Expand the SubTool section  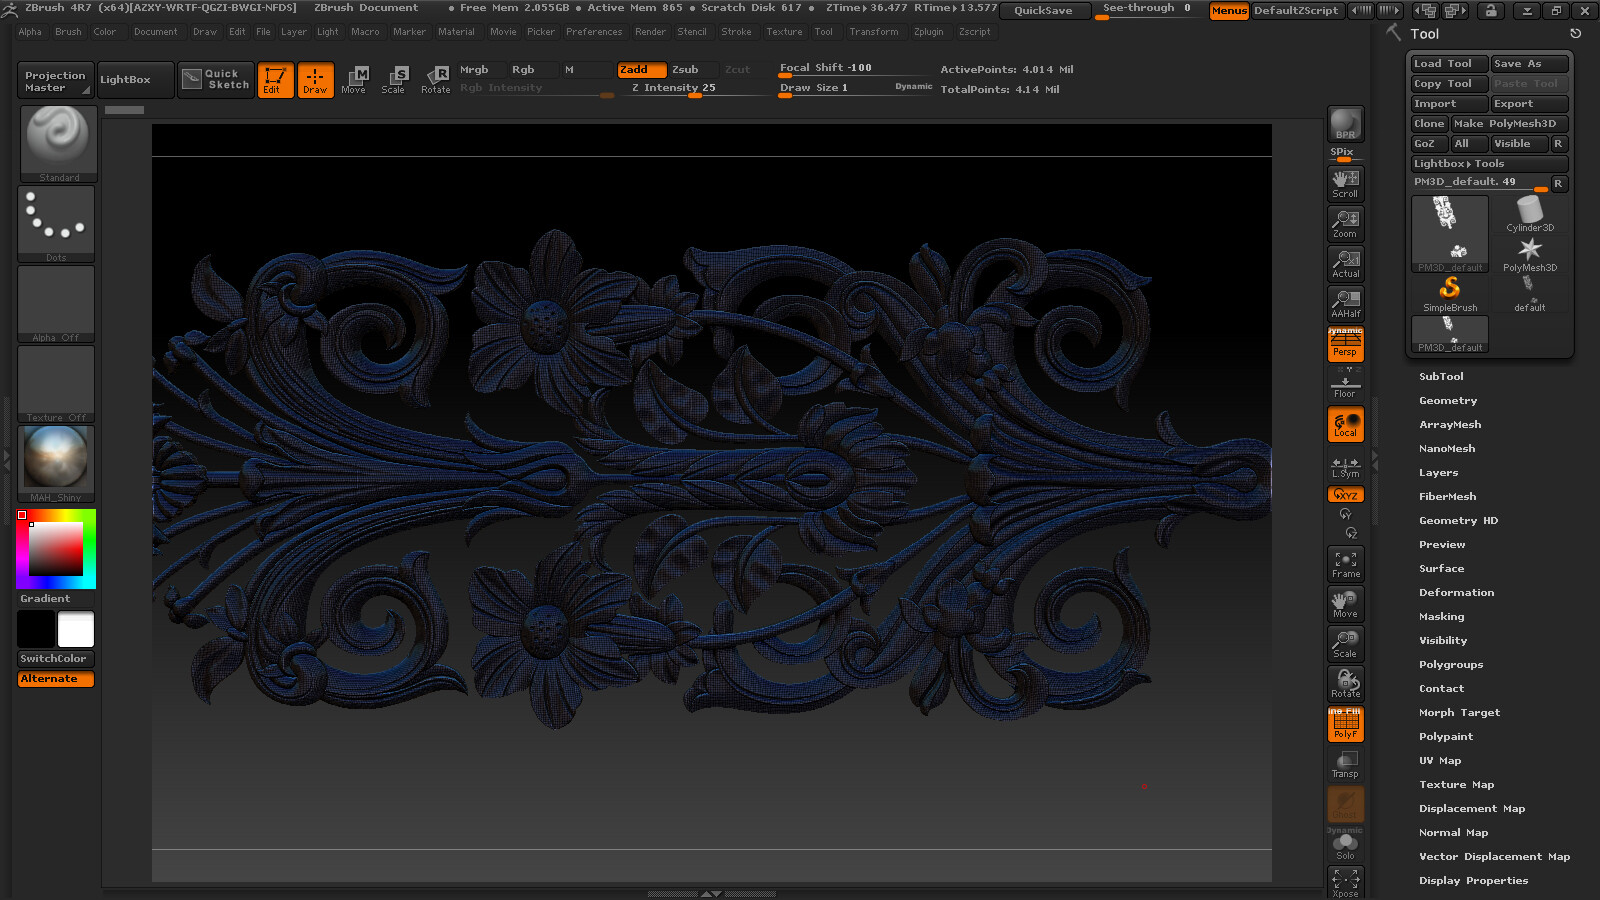pos(1441,377)
